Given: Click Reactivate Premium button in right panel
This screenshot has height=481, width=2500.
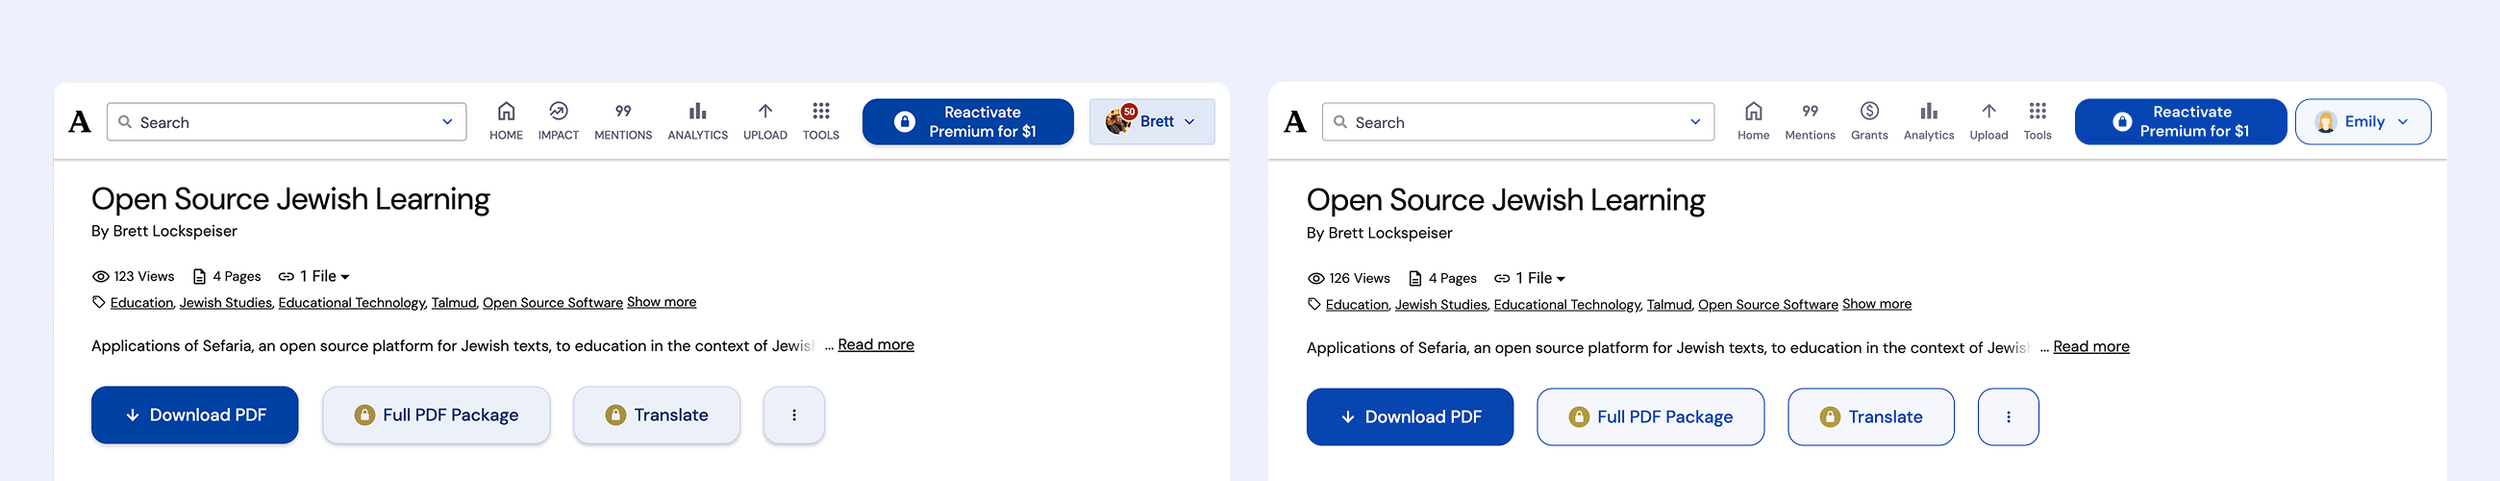Looking at the screenshot, I should click(2181, 122).
